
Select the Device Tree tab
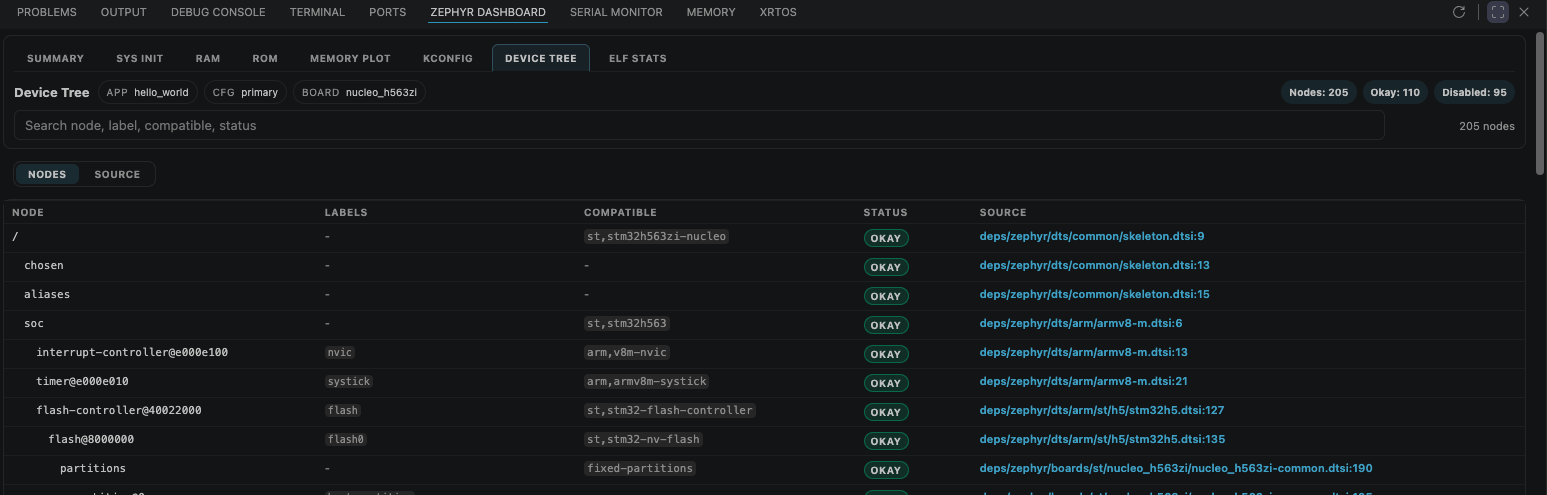(x=541, y=58)
